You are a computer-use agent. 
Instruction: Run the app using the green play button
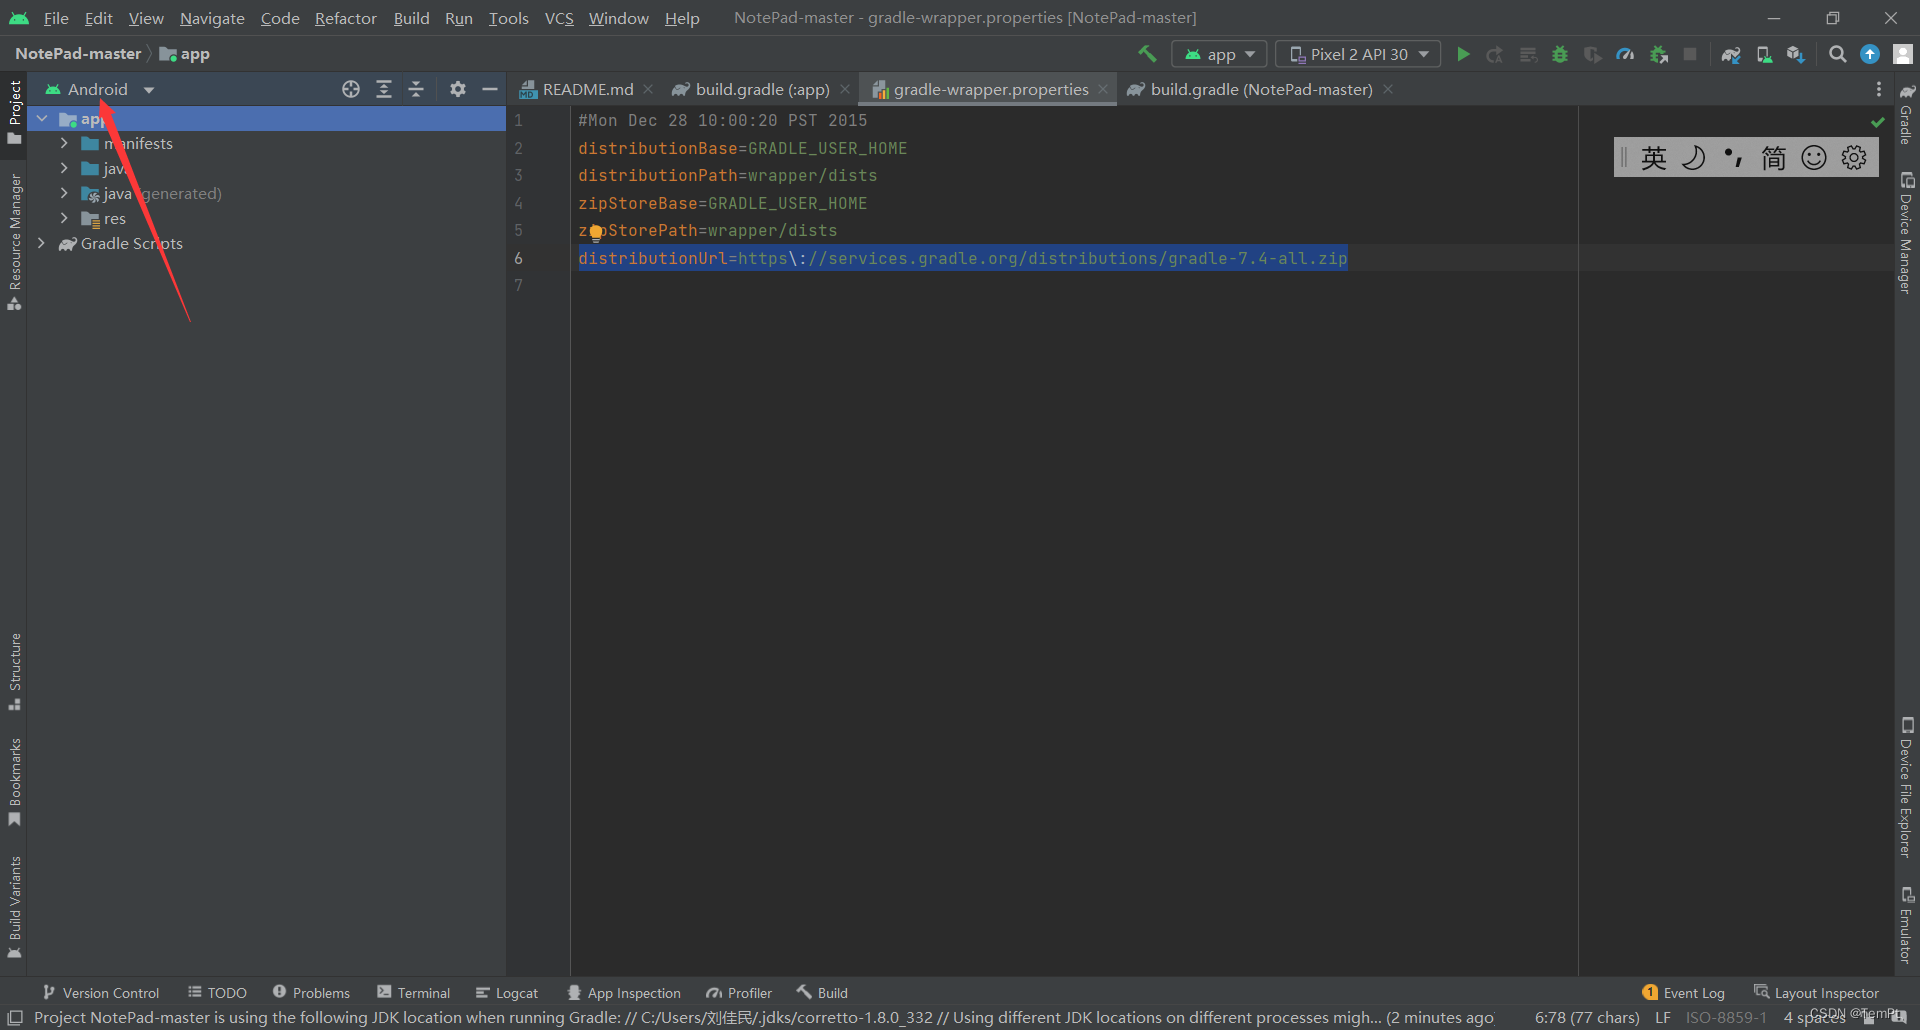click(x=1462, y=54)
